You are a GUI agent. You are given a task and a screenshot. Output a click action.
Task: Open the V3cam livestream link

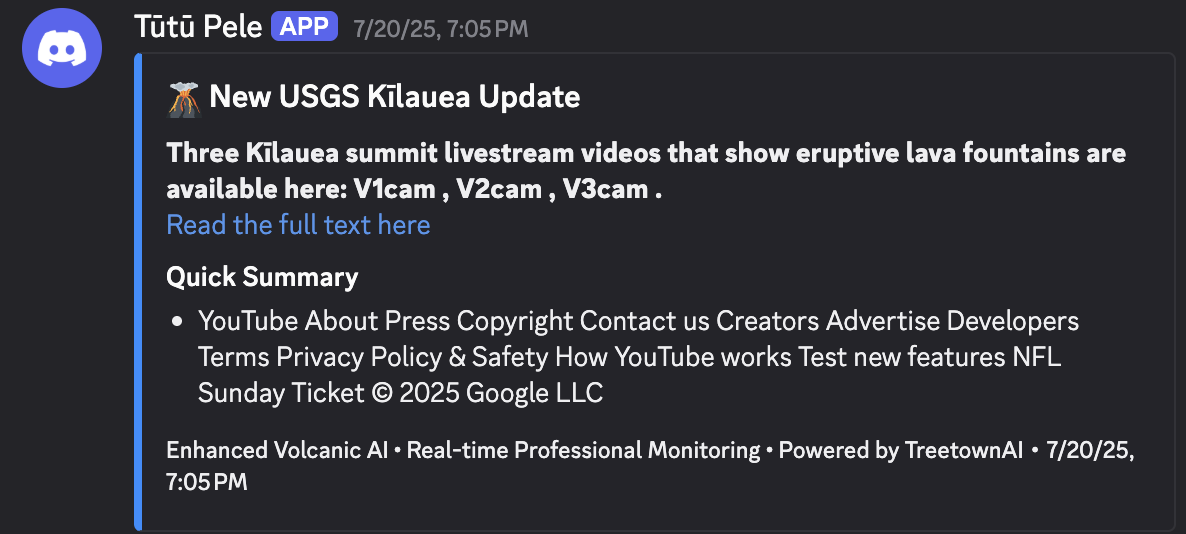click(x=605, y=188)
